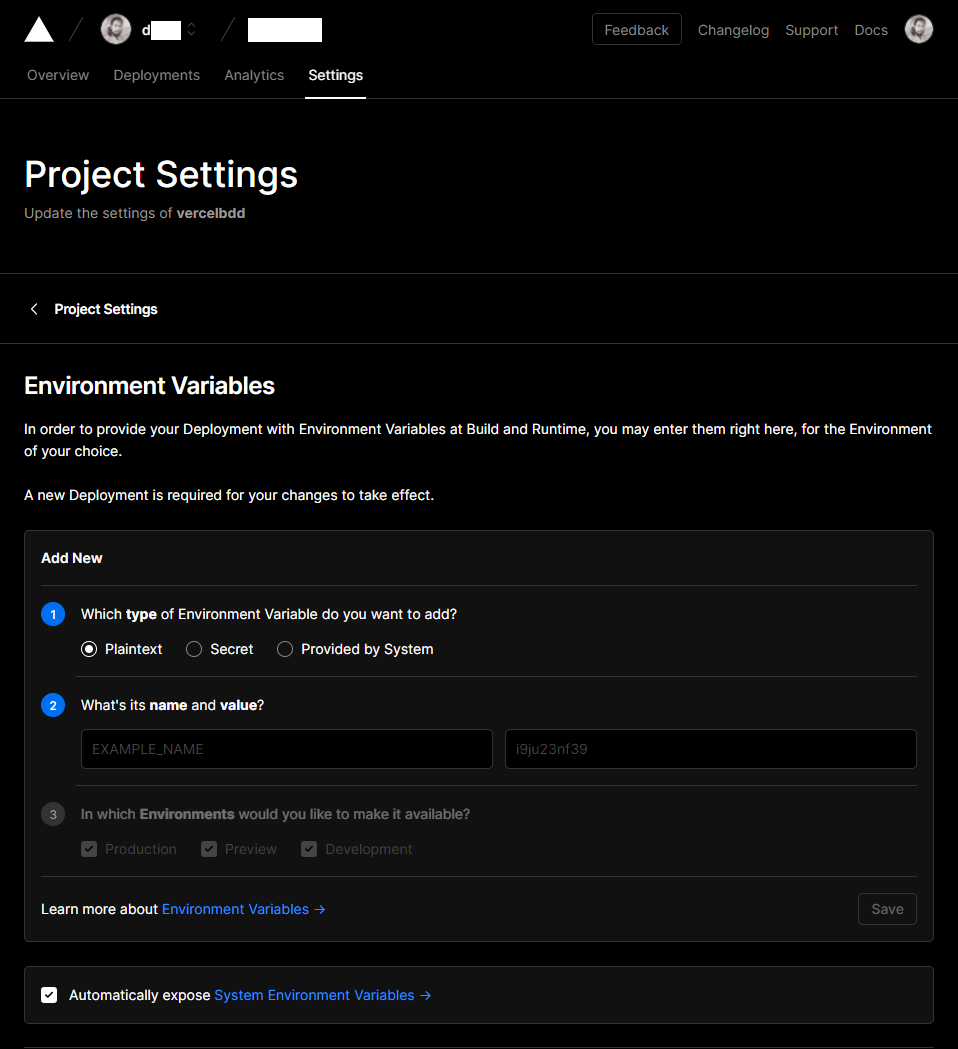Click the Vercel triangle logo

[39, 30]
